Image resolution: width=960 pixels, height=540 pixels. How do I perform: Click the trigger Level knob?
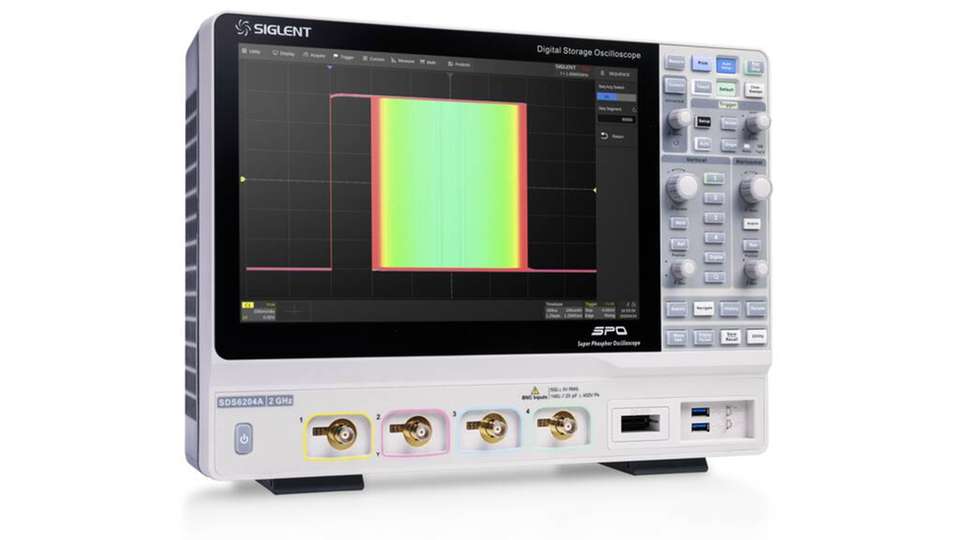pos(757,122)
